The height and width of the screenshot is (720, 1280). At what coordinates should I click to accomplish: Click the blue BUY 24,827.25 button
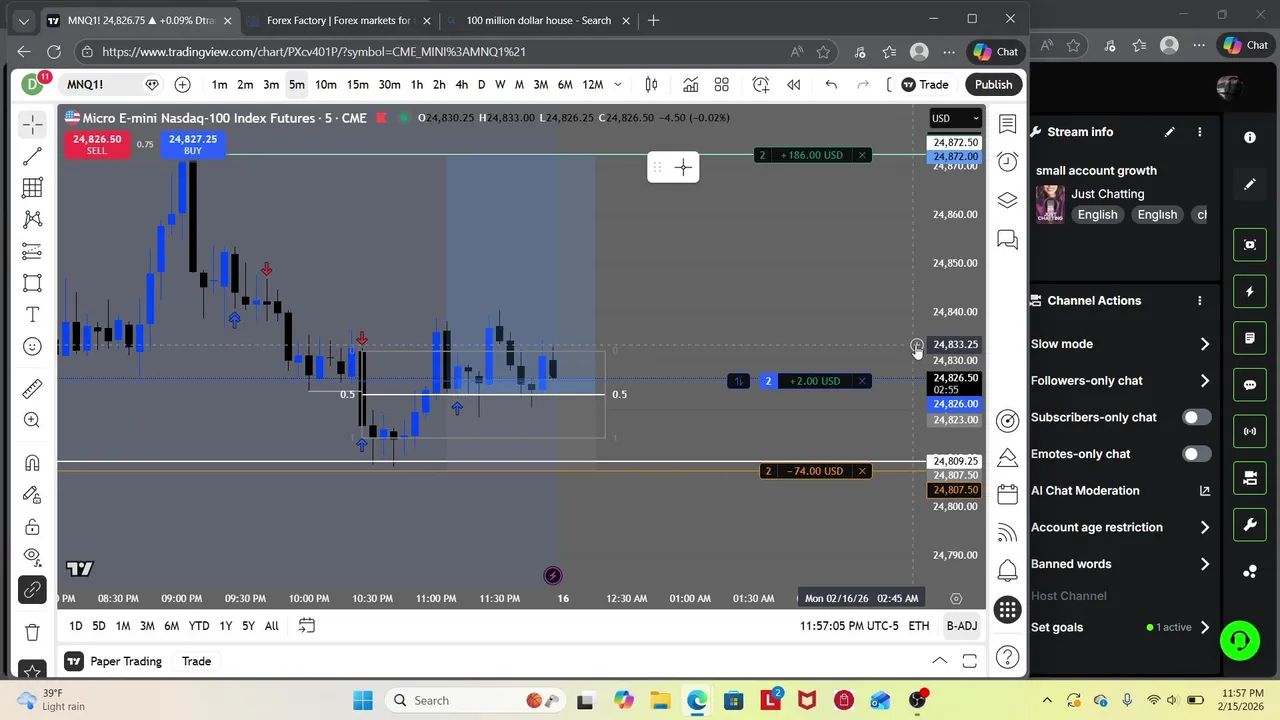pos(192,145)
